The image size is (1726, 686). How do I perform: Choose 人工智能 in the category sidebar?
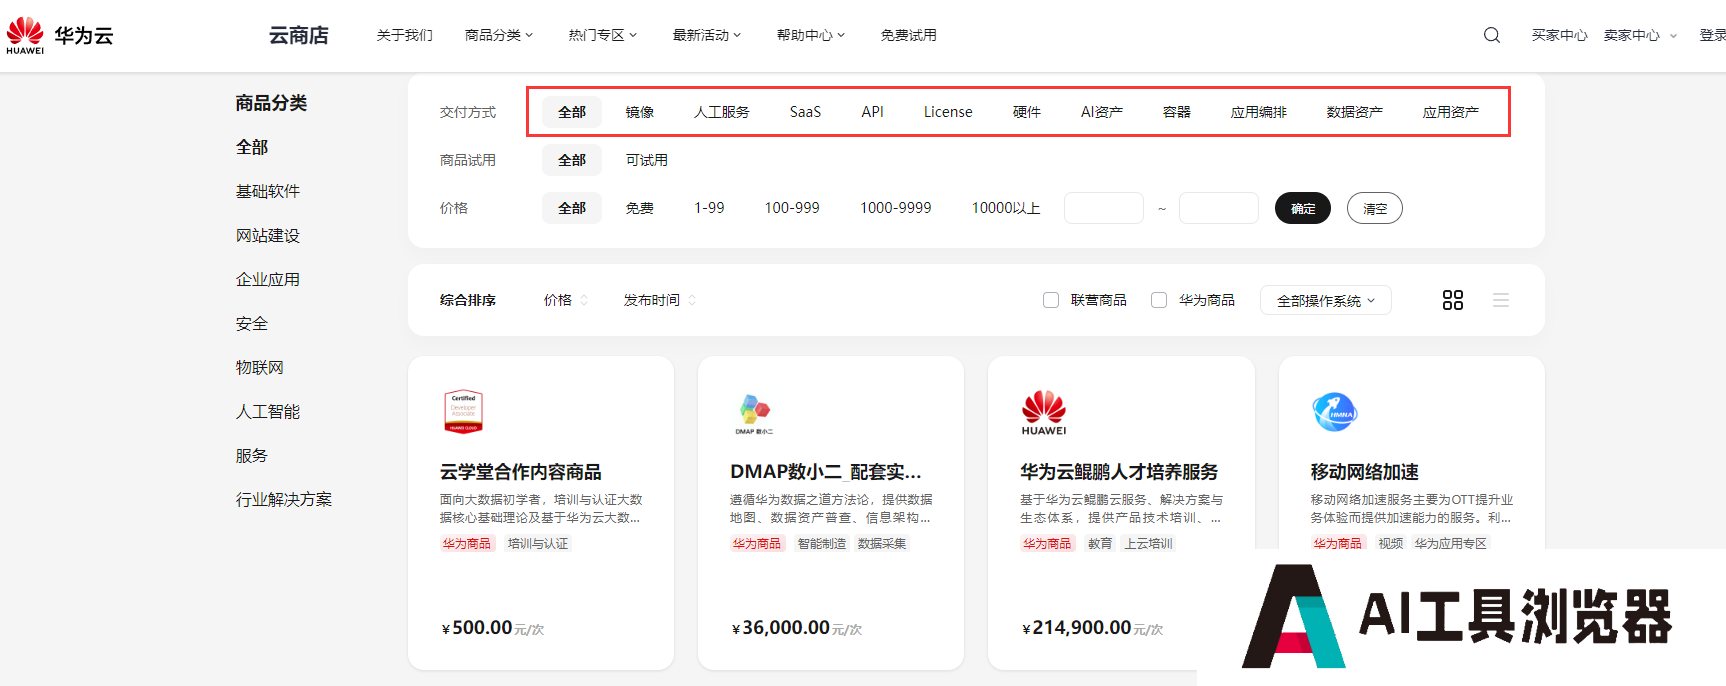(x=268, y=412)
